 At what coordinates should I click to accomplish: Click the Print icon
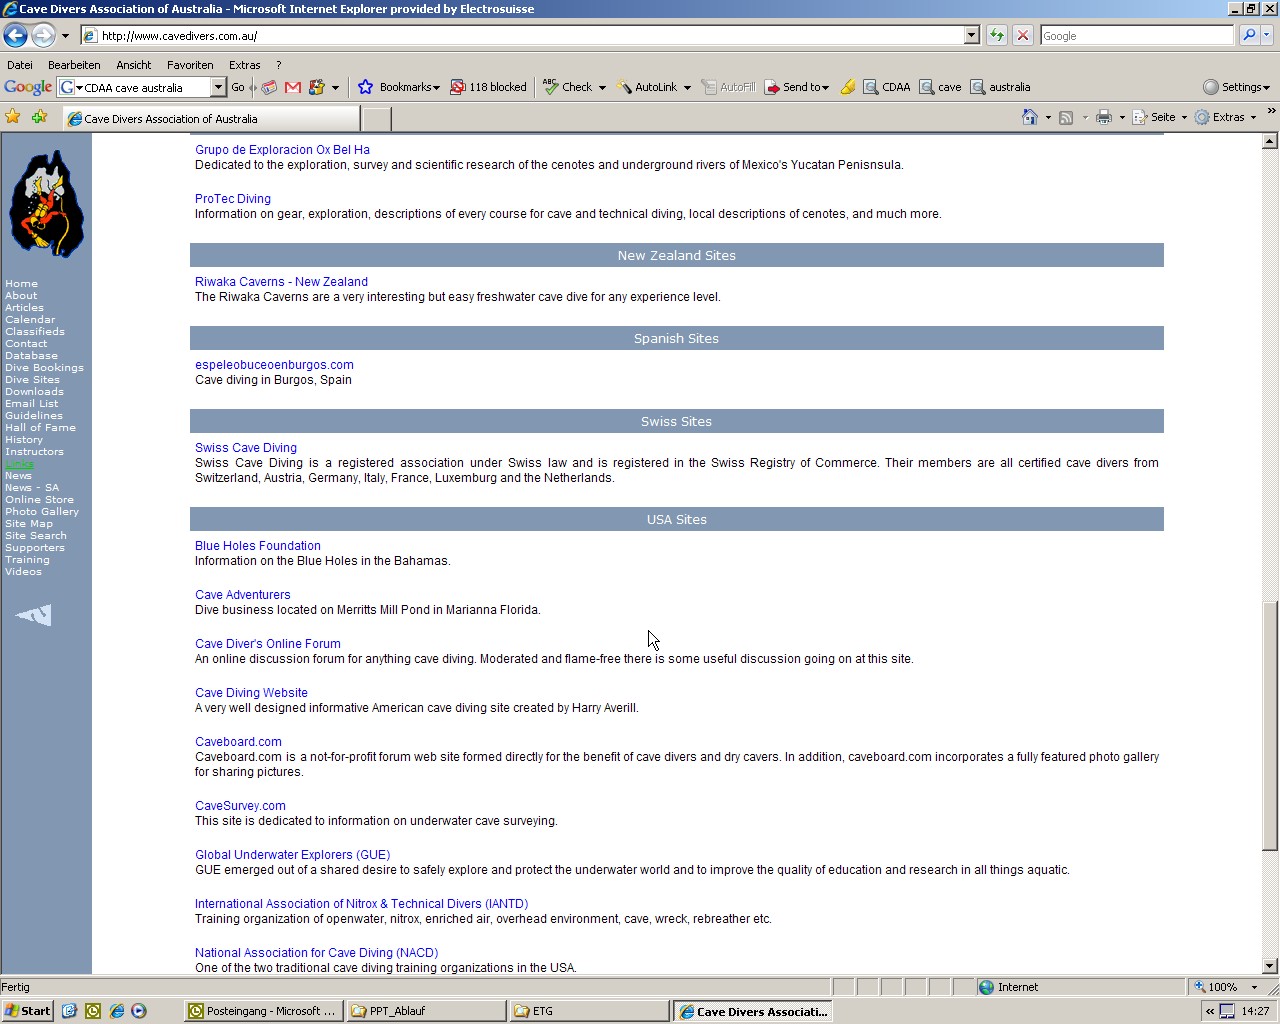click(x=1103, y=117)
